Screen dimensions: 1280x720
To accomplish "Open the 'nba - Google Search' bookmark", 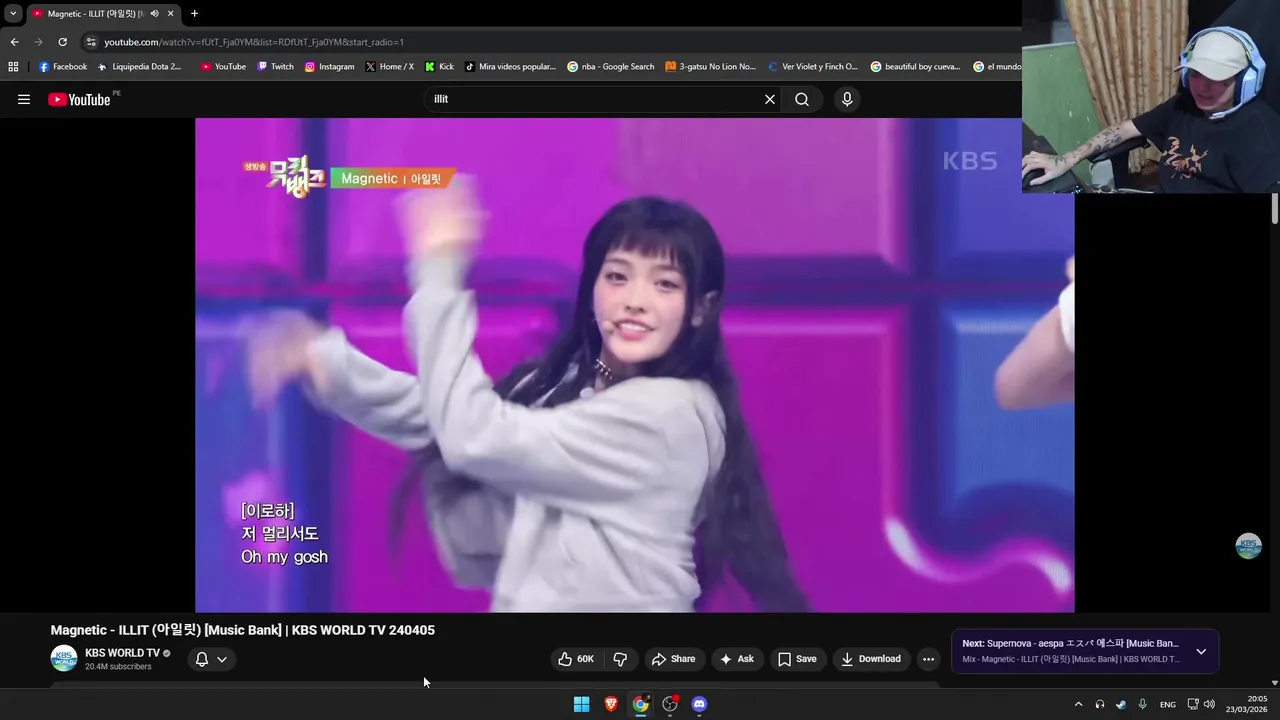I will (x=611, y=67).
